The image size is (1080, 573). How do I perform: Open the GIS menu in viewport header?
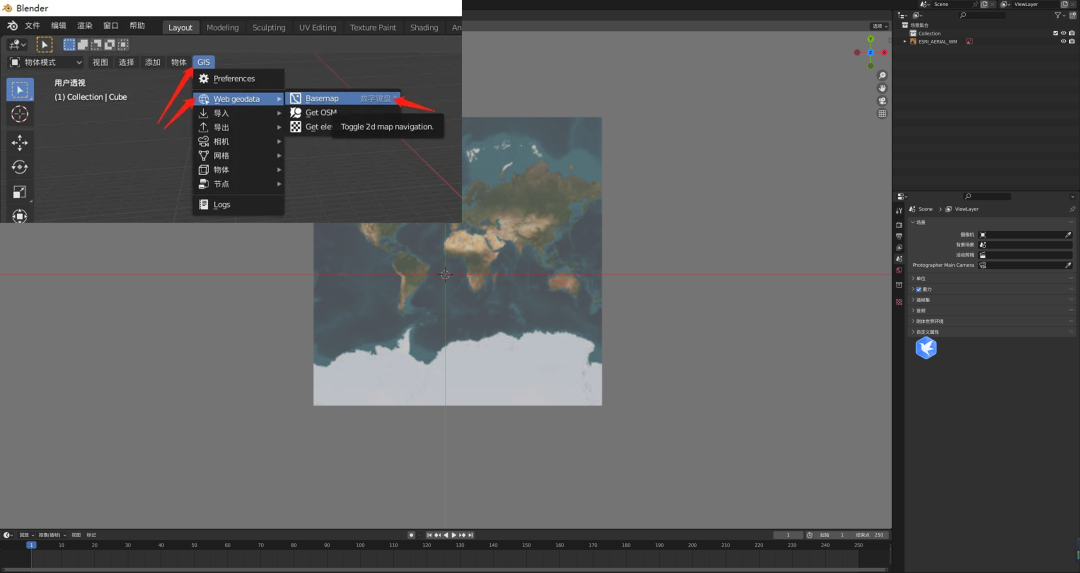tap(203, 62)
